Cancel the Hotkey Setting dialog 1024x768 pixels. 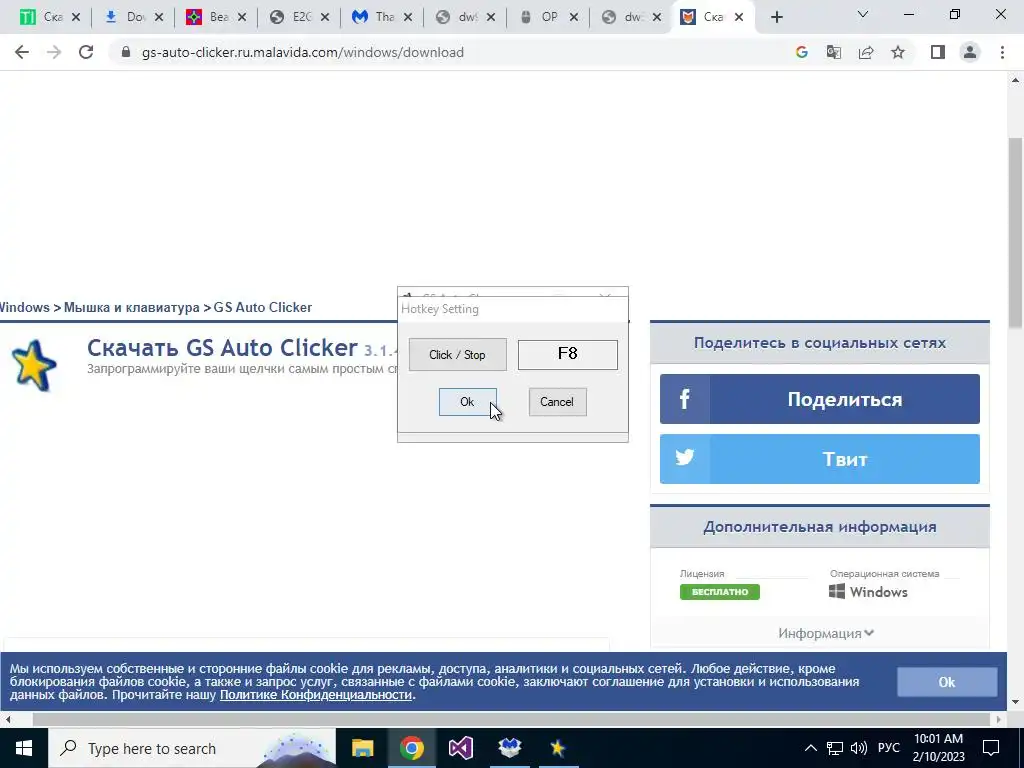557,402
